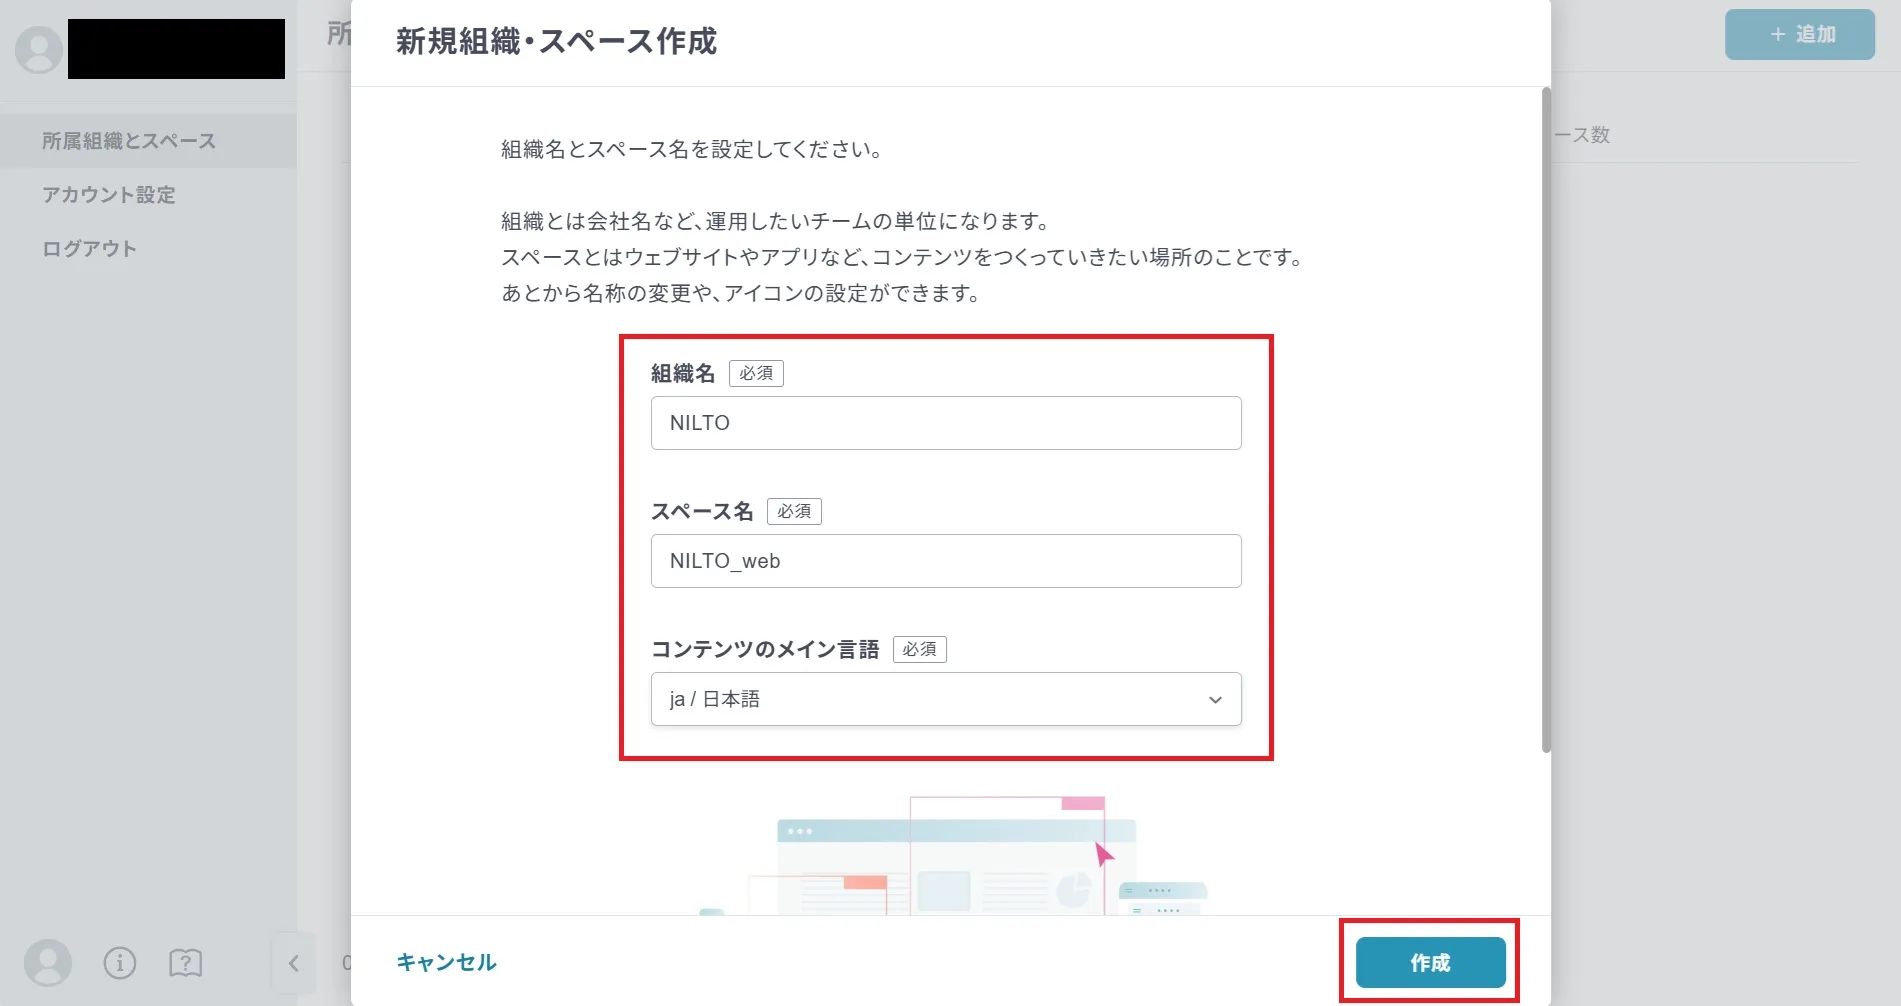Click the ＋追加 add button
Viewport: 1901px width, 1006px height.
click(1800, 34)
